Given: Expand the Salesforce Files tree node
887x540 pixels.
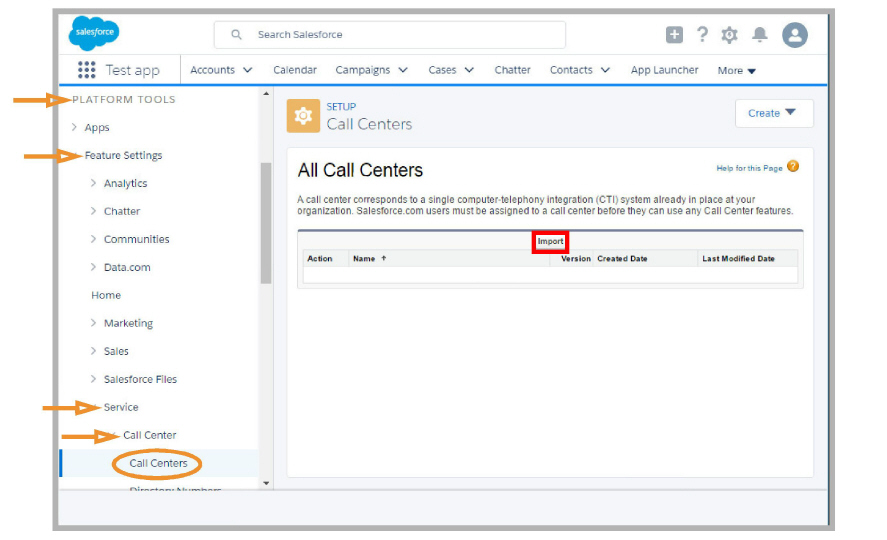Looking at the screenshot, I should point(93,379).
